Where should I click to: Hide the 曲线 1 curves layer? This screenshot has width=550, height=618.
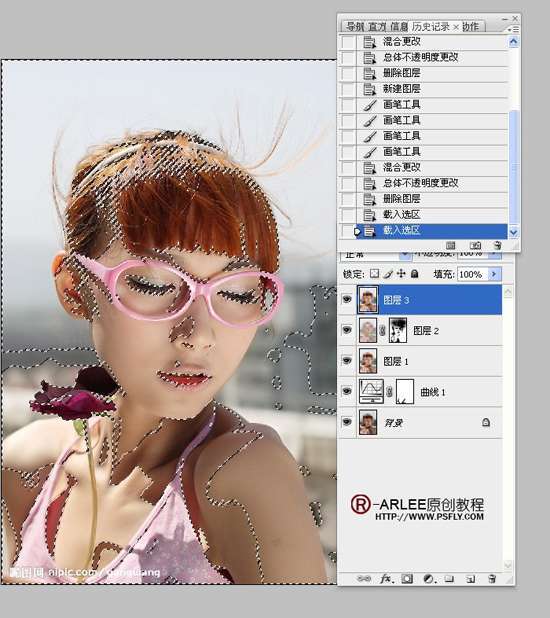click(347, 391)
